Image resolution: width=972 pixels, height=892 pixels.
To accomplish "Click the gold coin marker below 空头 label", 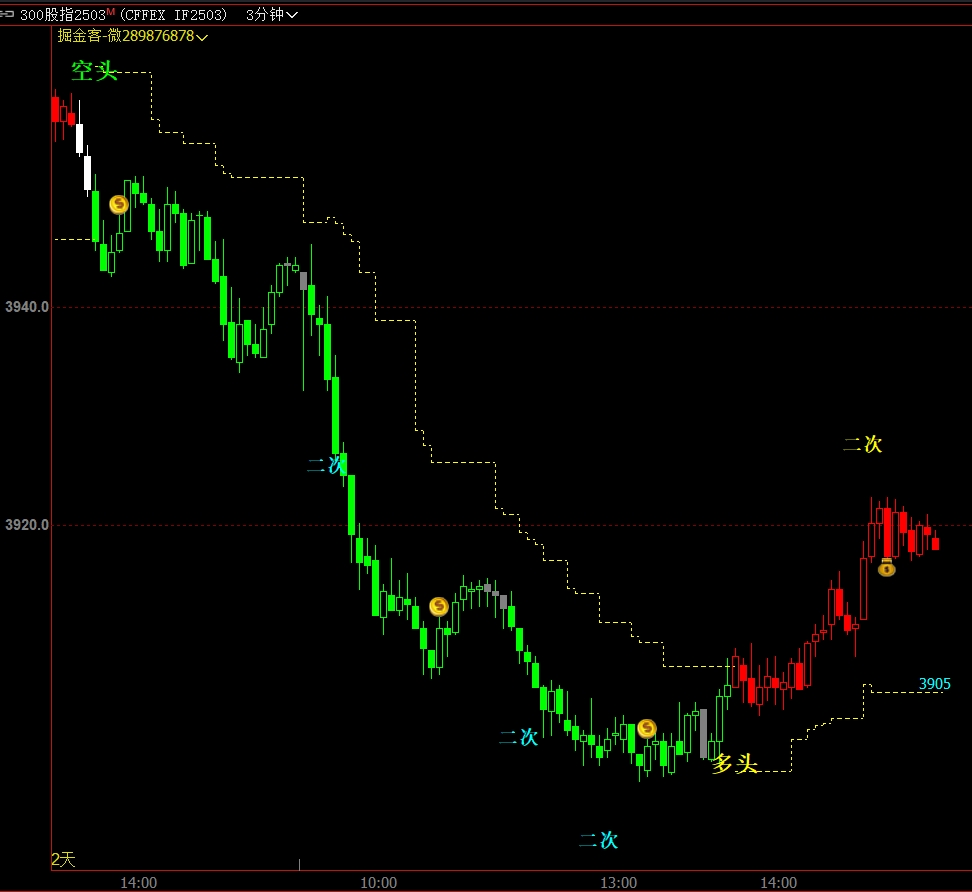I will click(x=119, y=204).
